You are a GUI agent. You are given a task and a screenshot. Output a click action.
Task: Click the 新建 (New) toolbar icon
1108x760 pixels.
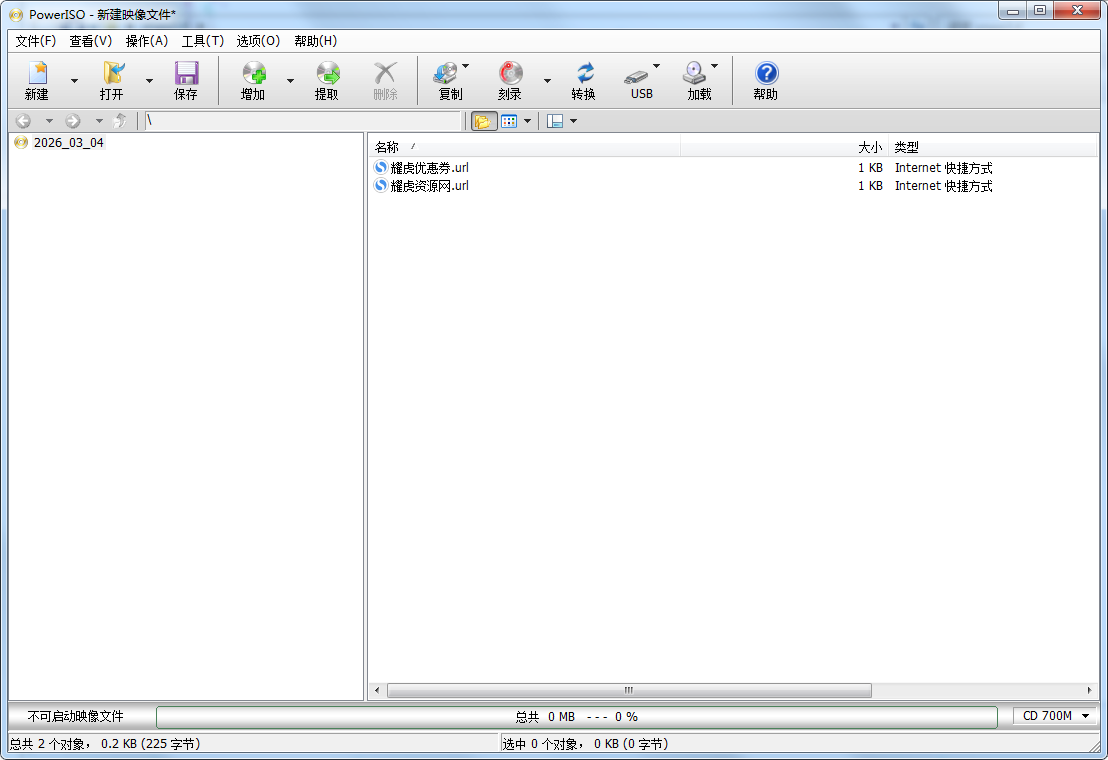tap(37, 80)
